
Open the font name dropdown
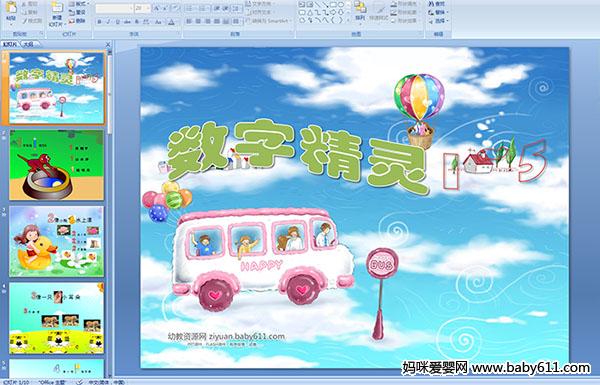pyautogui.click(x=114, y=8)
